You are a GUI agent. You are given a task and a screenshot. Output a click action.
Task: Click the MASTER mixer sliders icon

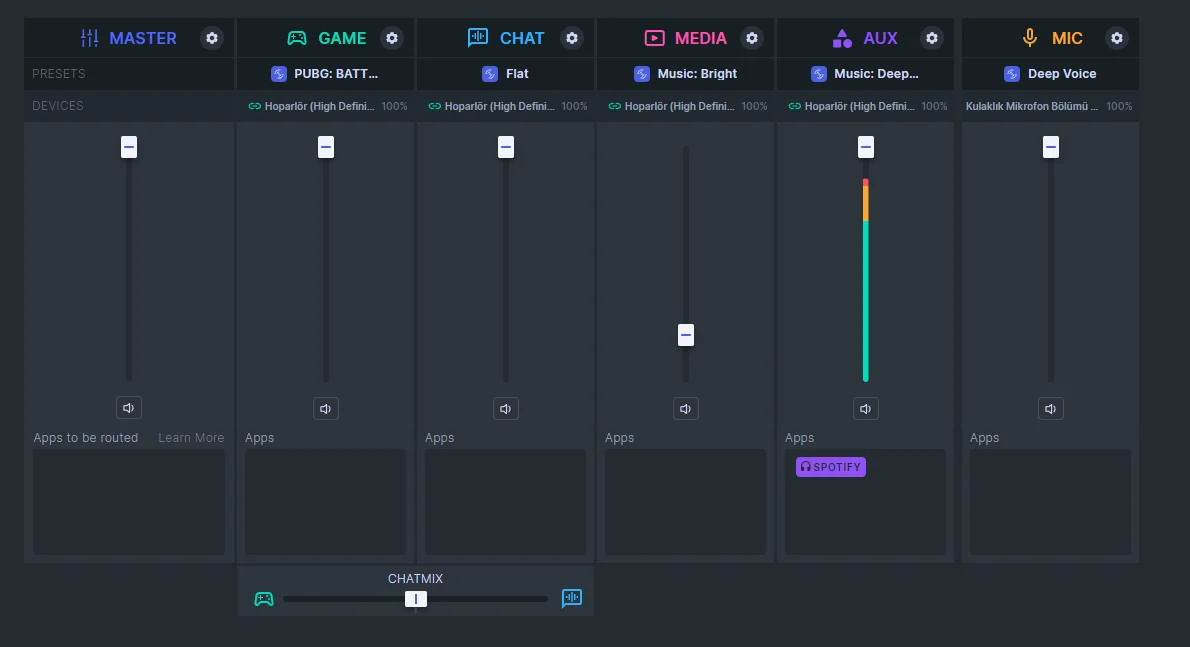[x=90, y=38]
